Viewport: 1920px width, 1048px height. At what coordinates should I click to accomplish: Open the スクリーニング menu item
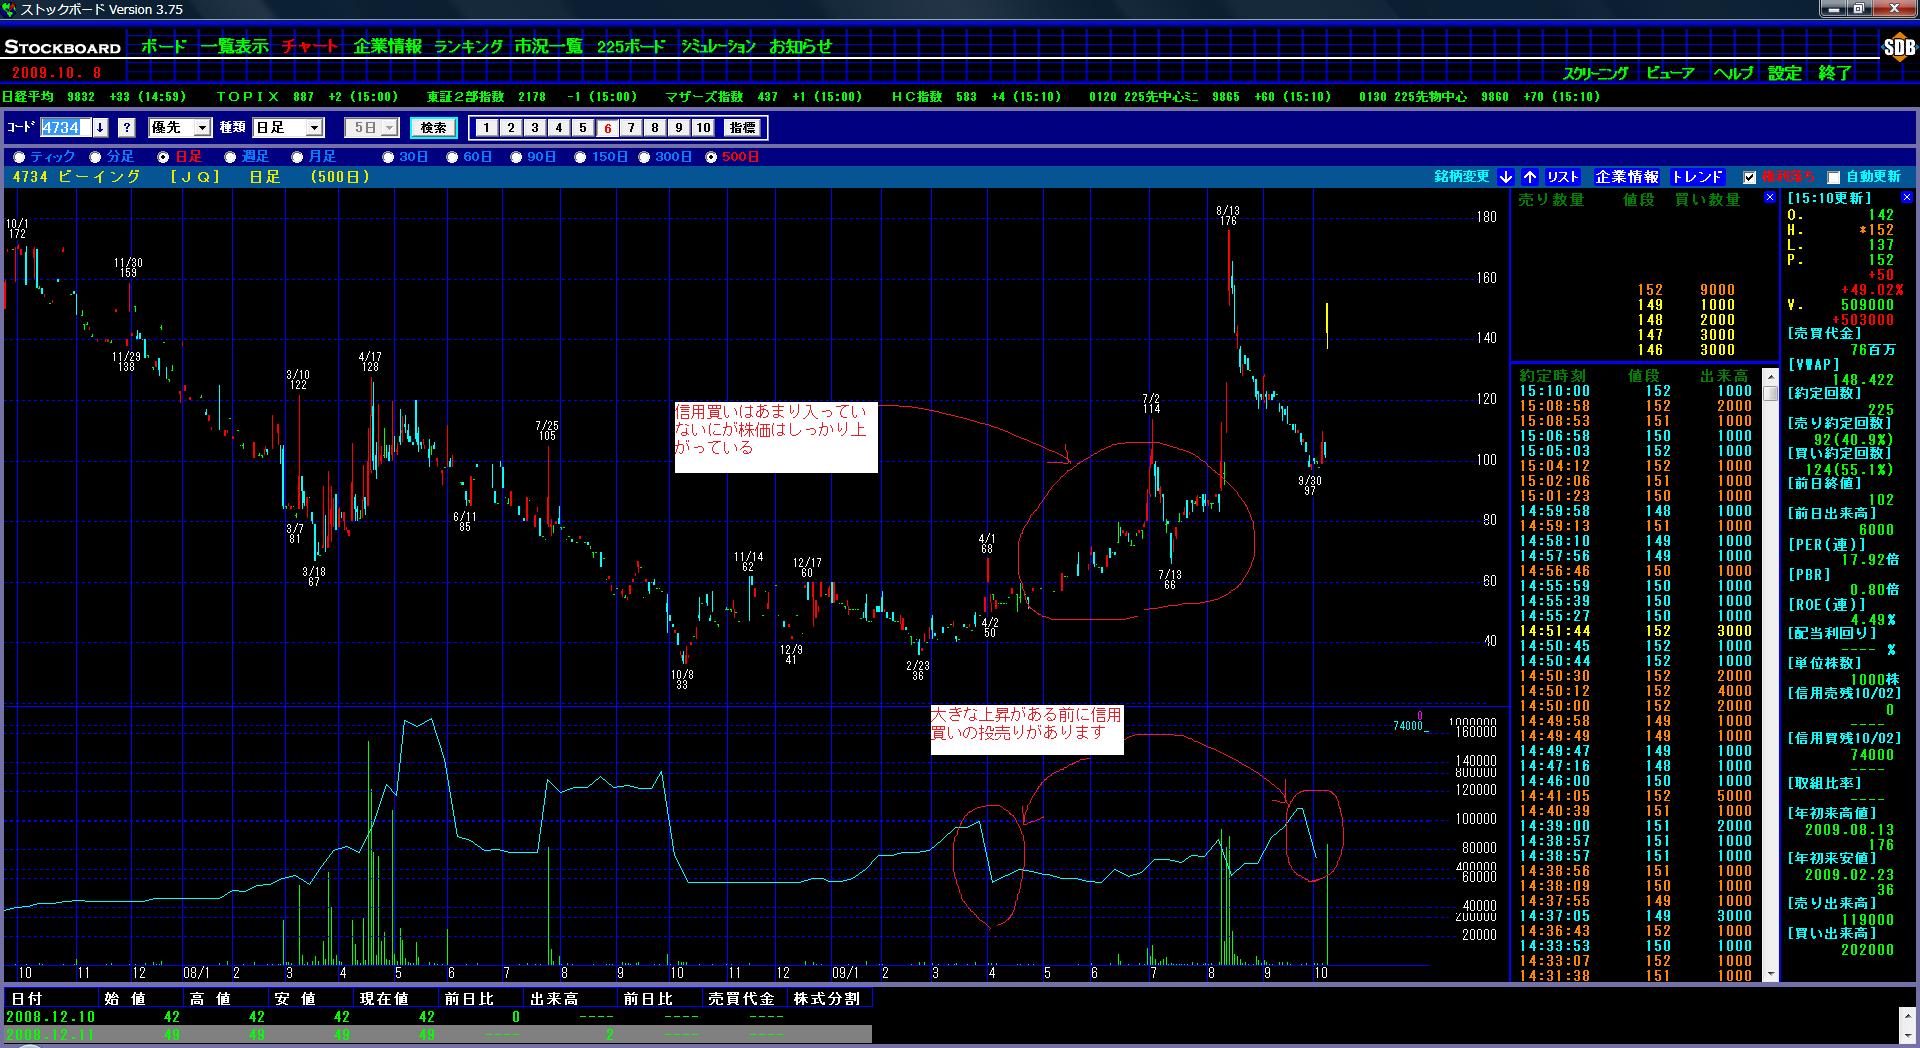[1595, 73]
